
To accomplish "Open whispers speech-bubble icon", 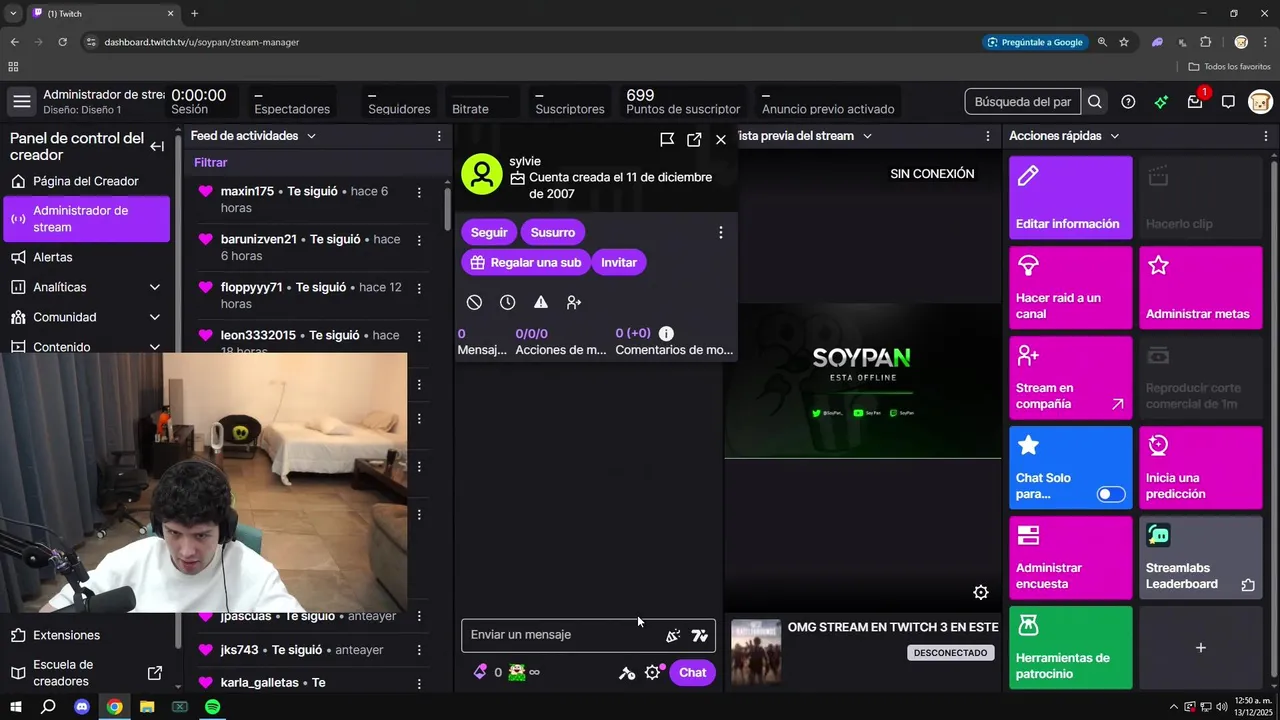I will (1228, 101).
